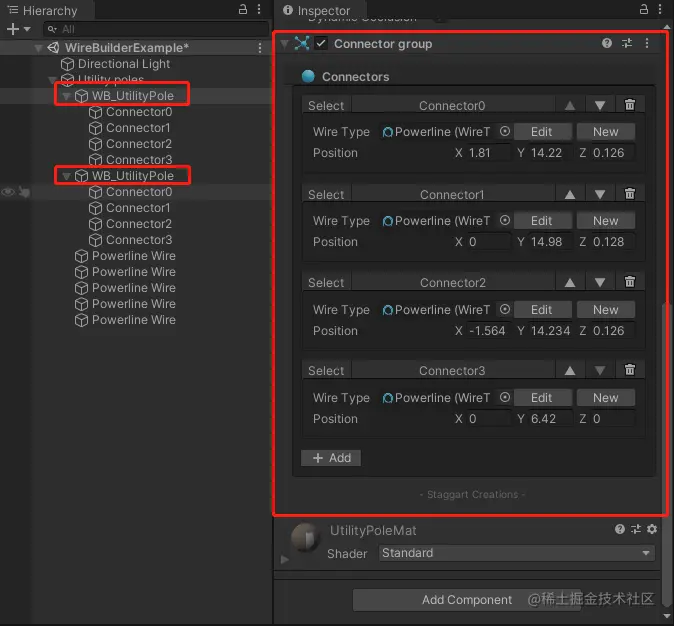Screen dimensions: 674x626
Task: Move Connector2 down with down arrow
Action: click(600, 282)
